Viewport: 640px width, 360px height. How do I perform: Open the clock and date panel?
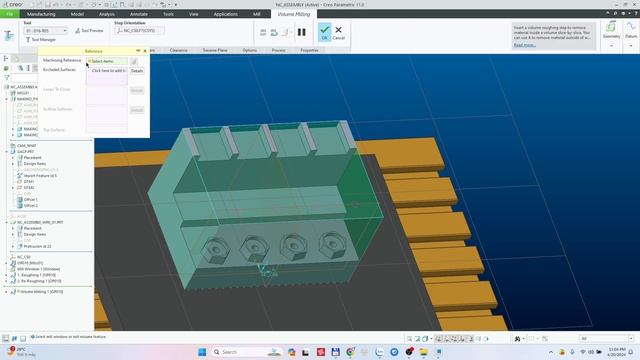point(617,352)
